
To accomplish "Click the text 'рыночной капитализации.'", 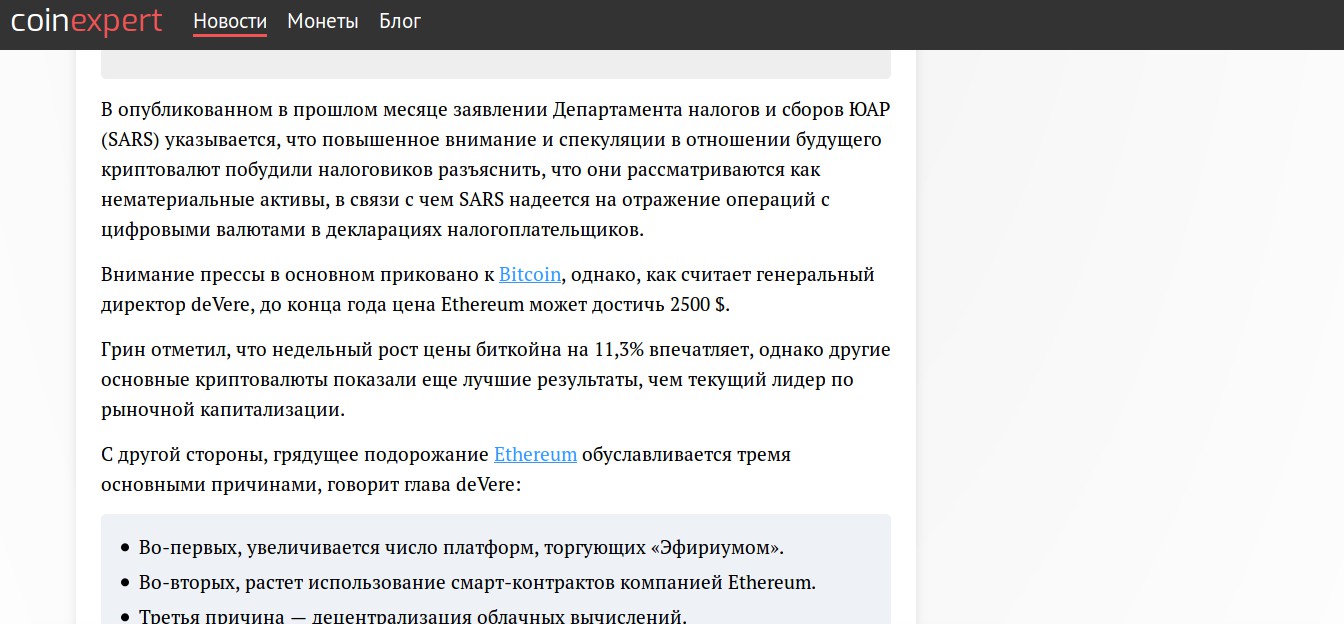I will pyautogui.click(x=223, y=410).
